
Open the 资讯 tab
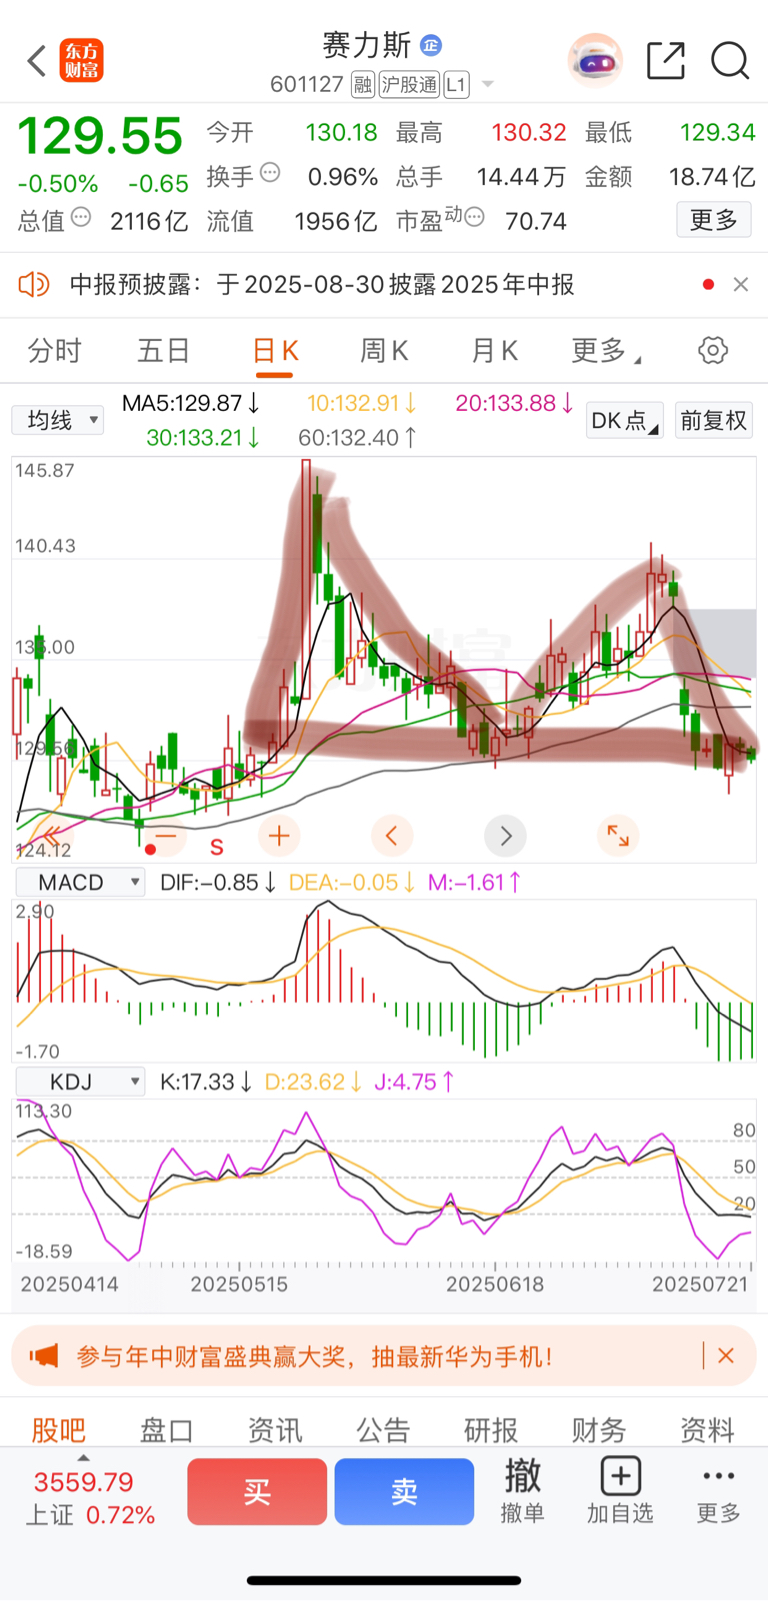[x=275, y=1430]
